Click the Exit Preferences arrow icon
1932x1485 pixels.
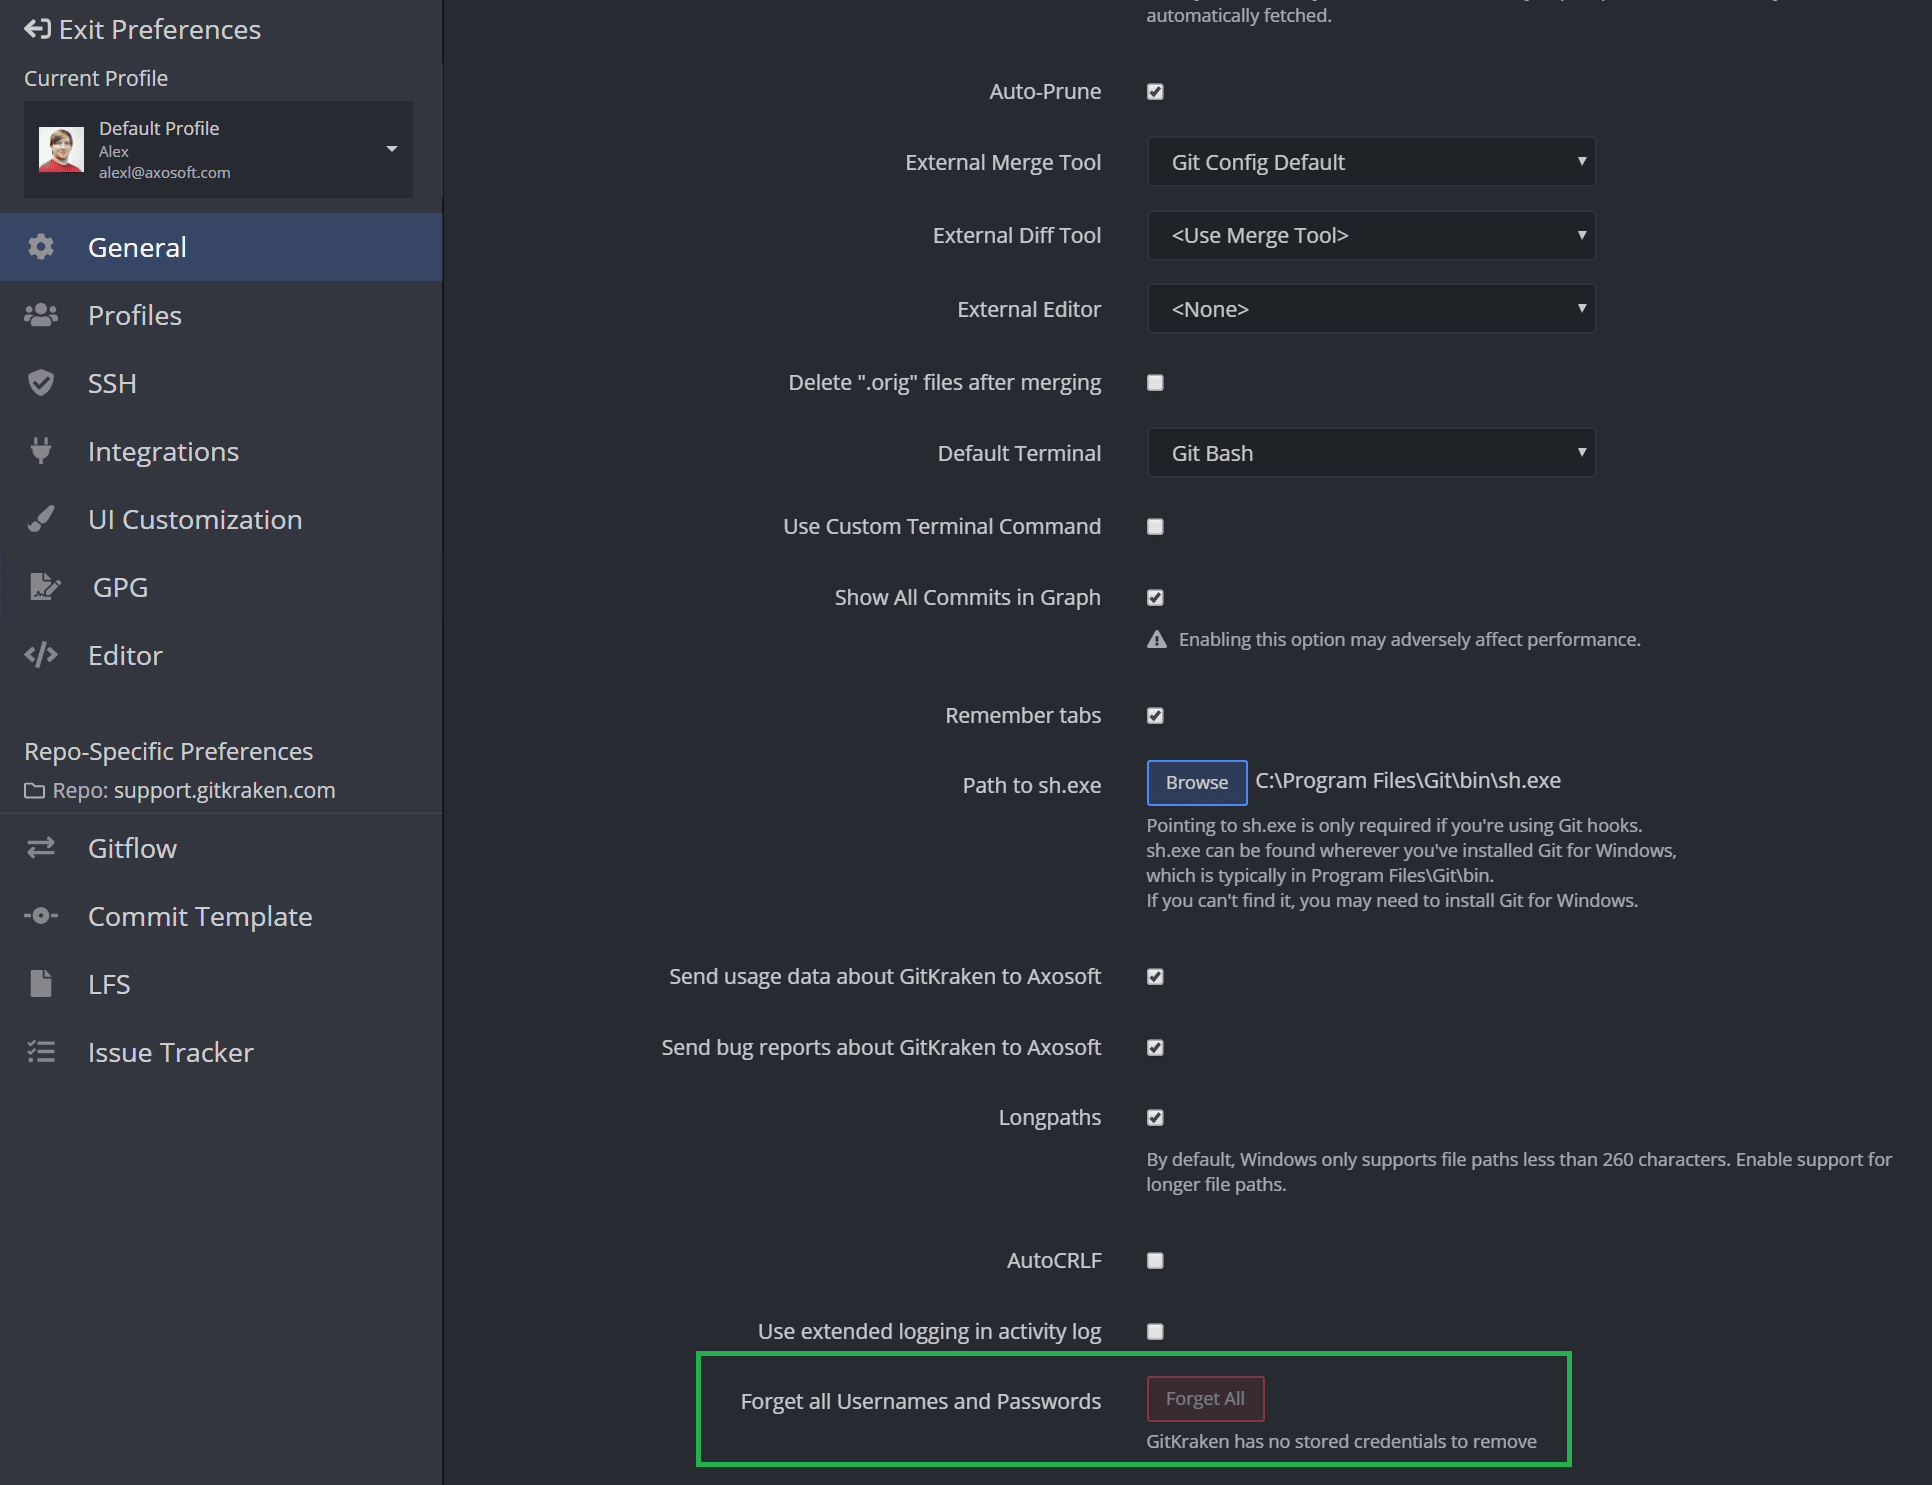point(38,29)
